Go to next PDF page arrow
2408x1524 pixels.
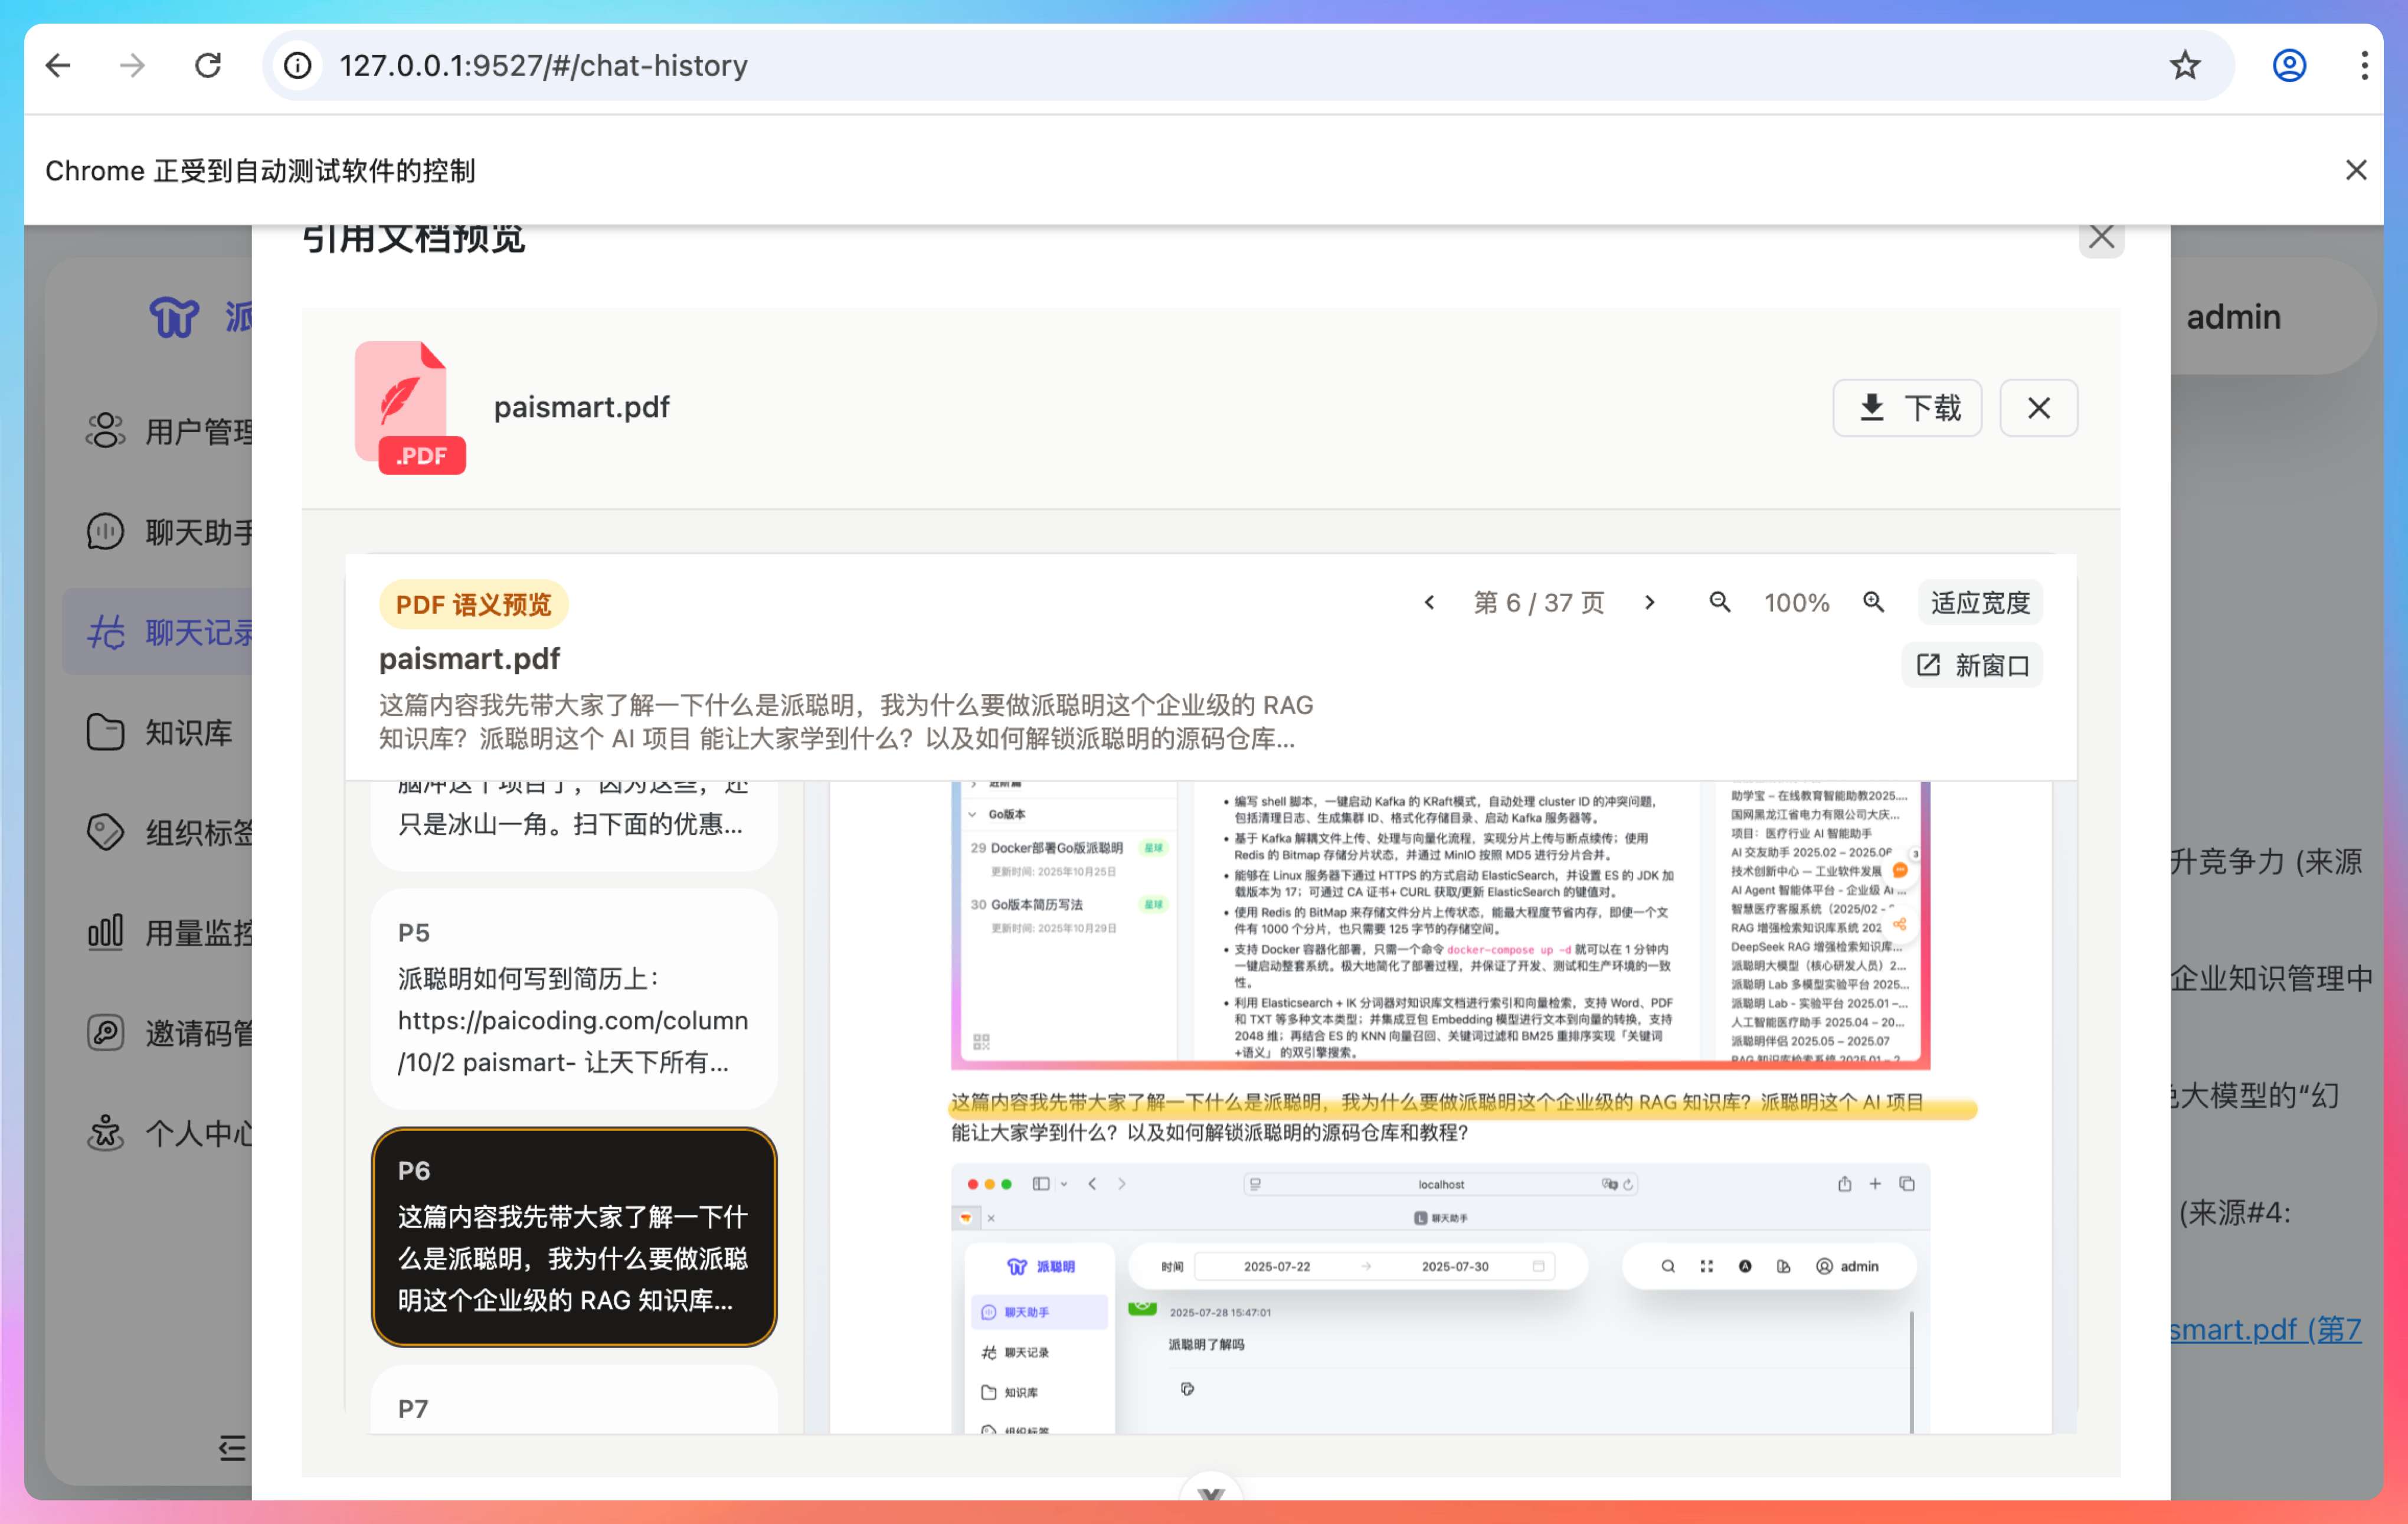[1650, 602]
